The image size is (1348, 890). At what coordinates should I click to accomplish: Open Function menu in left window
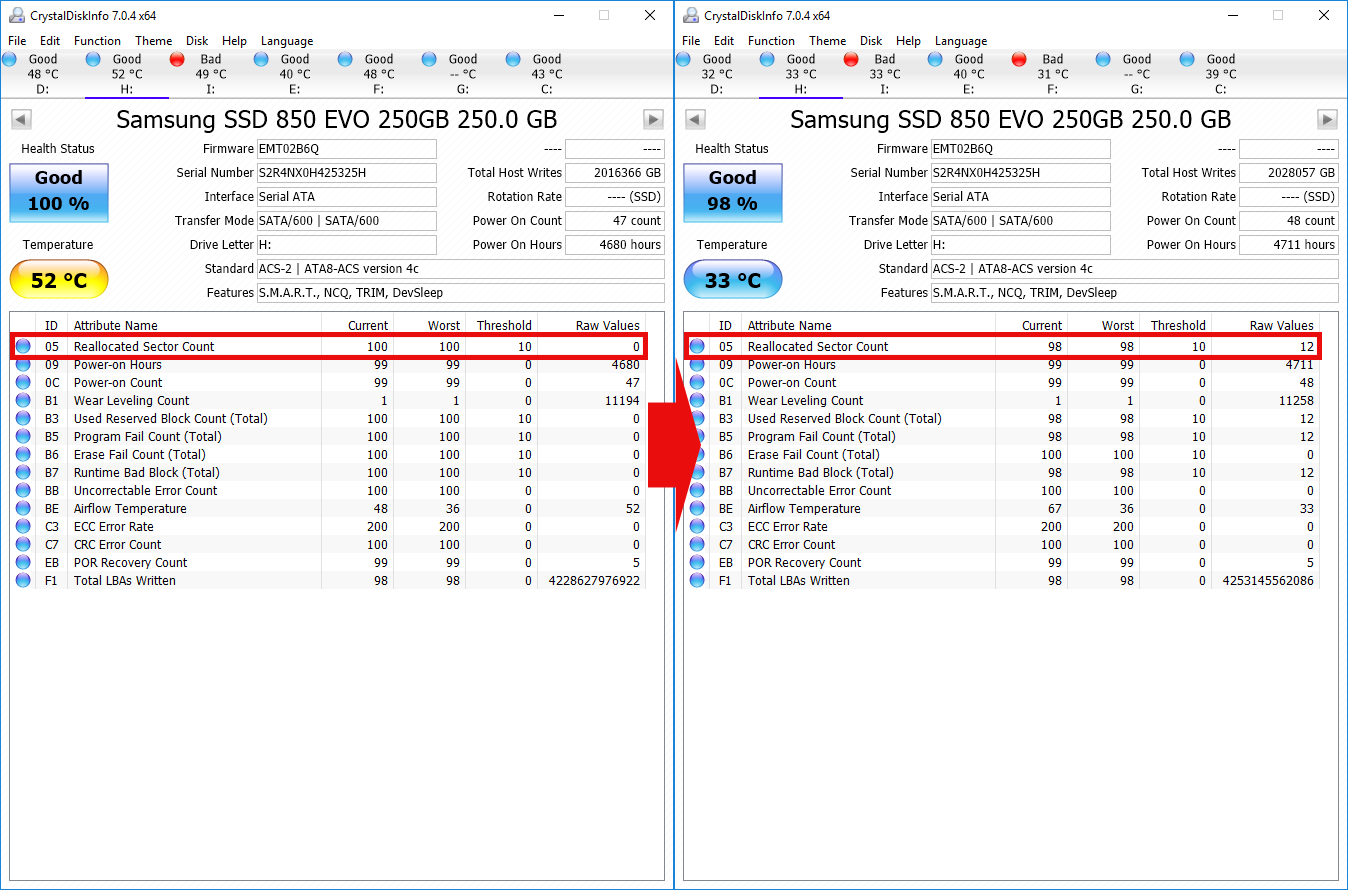coord(97,41)
